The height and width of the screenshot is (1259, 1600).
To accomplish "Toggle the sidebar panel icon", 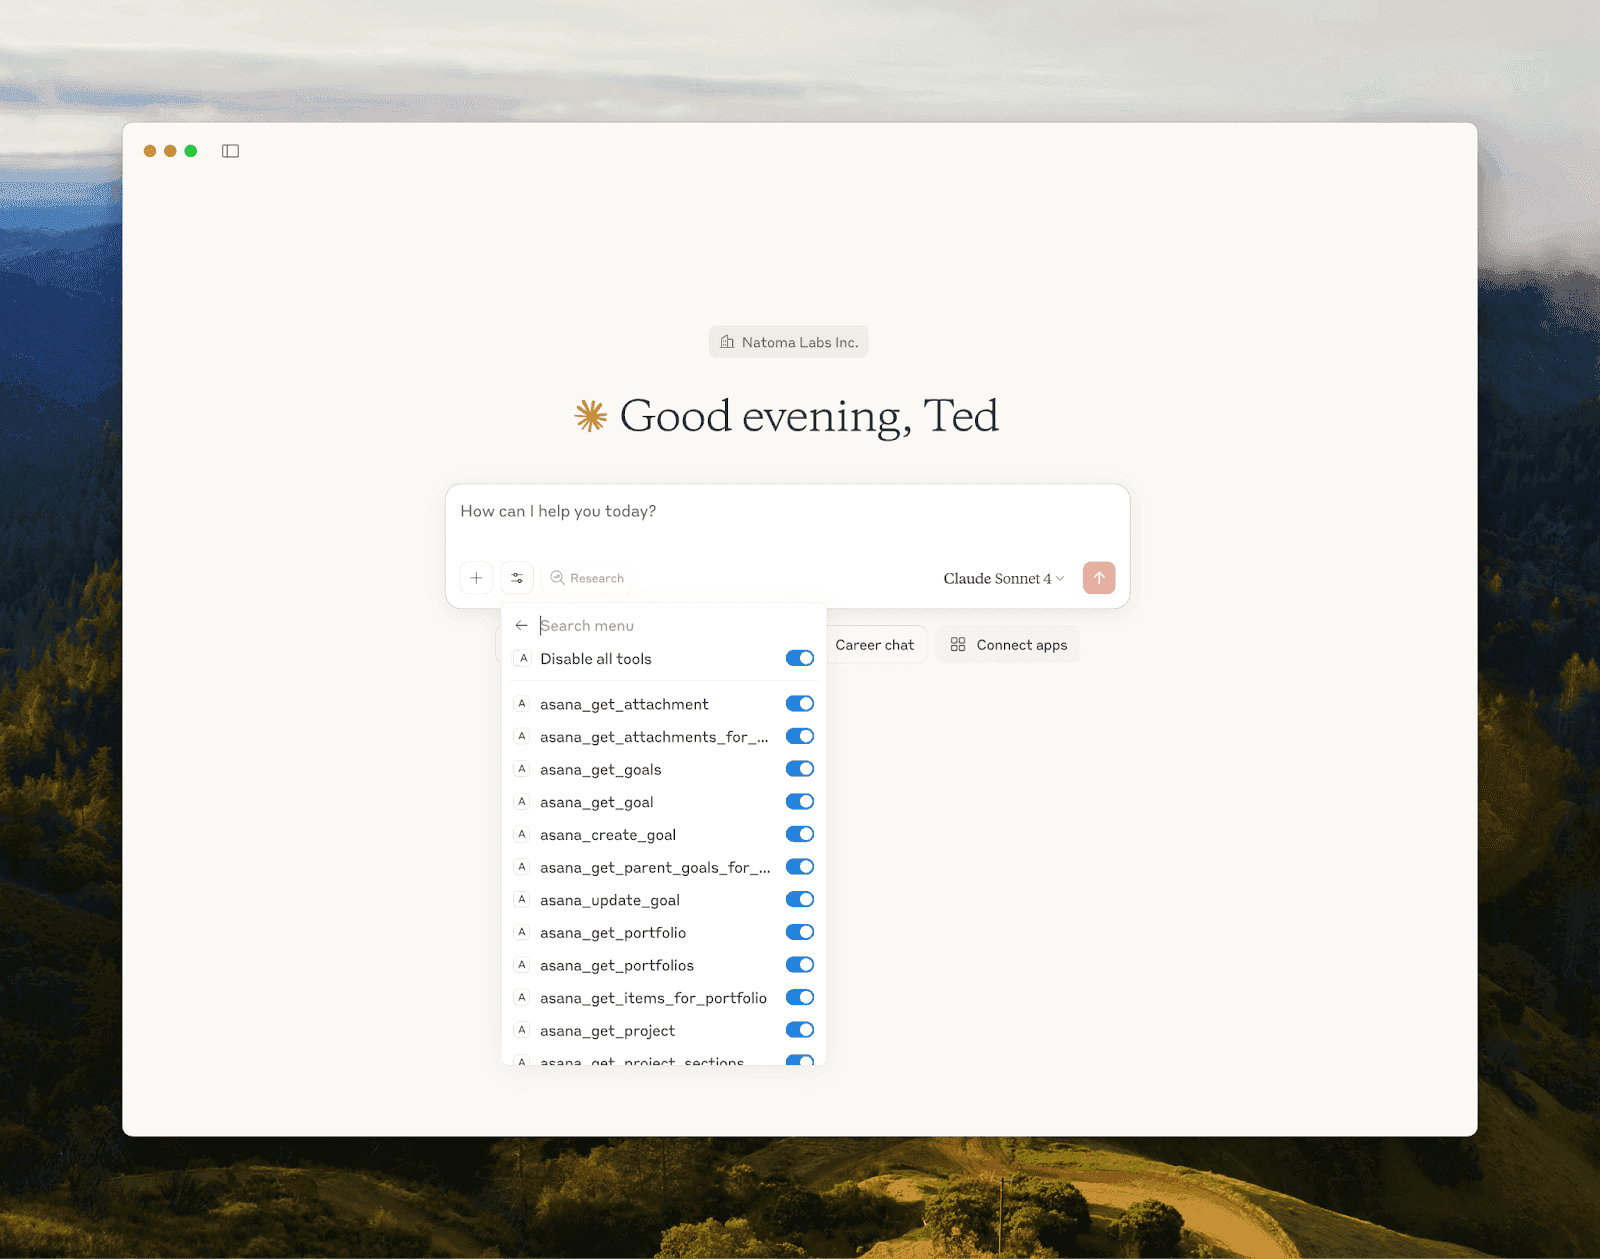I will click(x=230, y=151).
